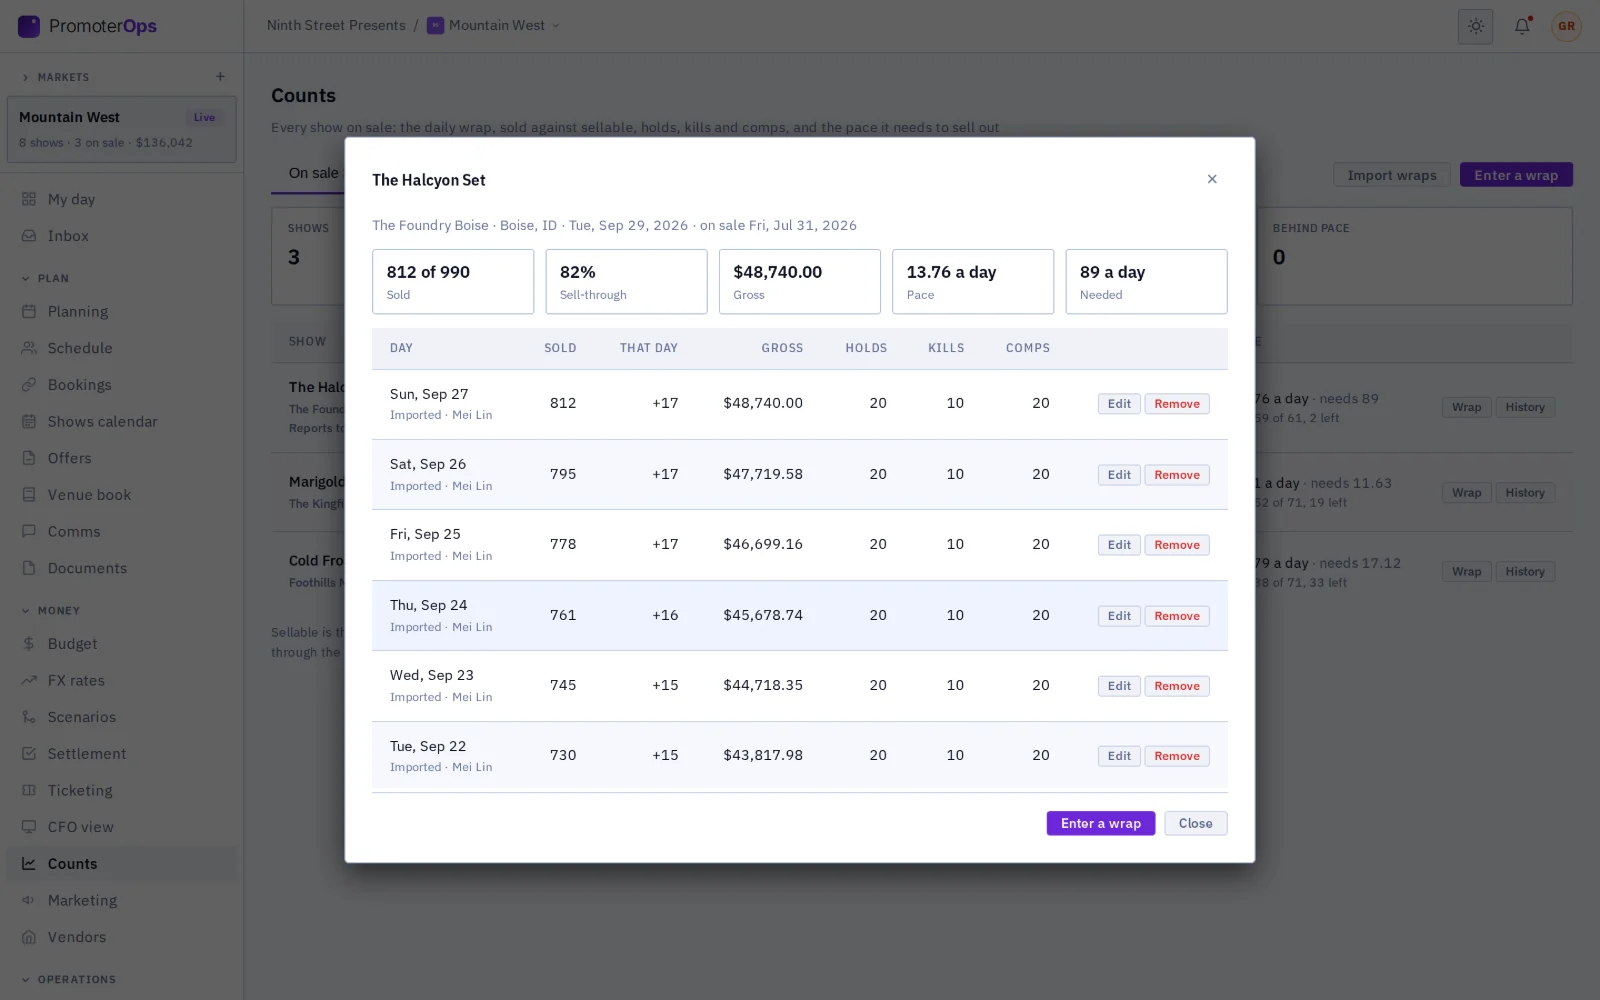Close The Halcyon Set dialog with X
This screenshot has width=1600, height=1000.
tap(1212, 179)
